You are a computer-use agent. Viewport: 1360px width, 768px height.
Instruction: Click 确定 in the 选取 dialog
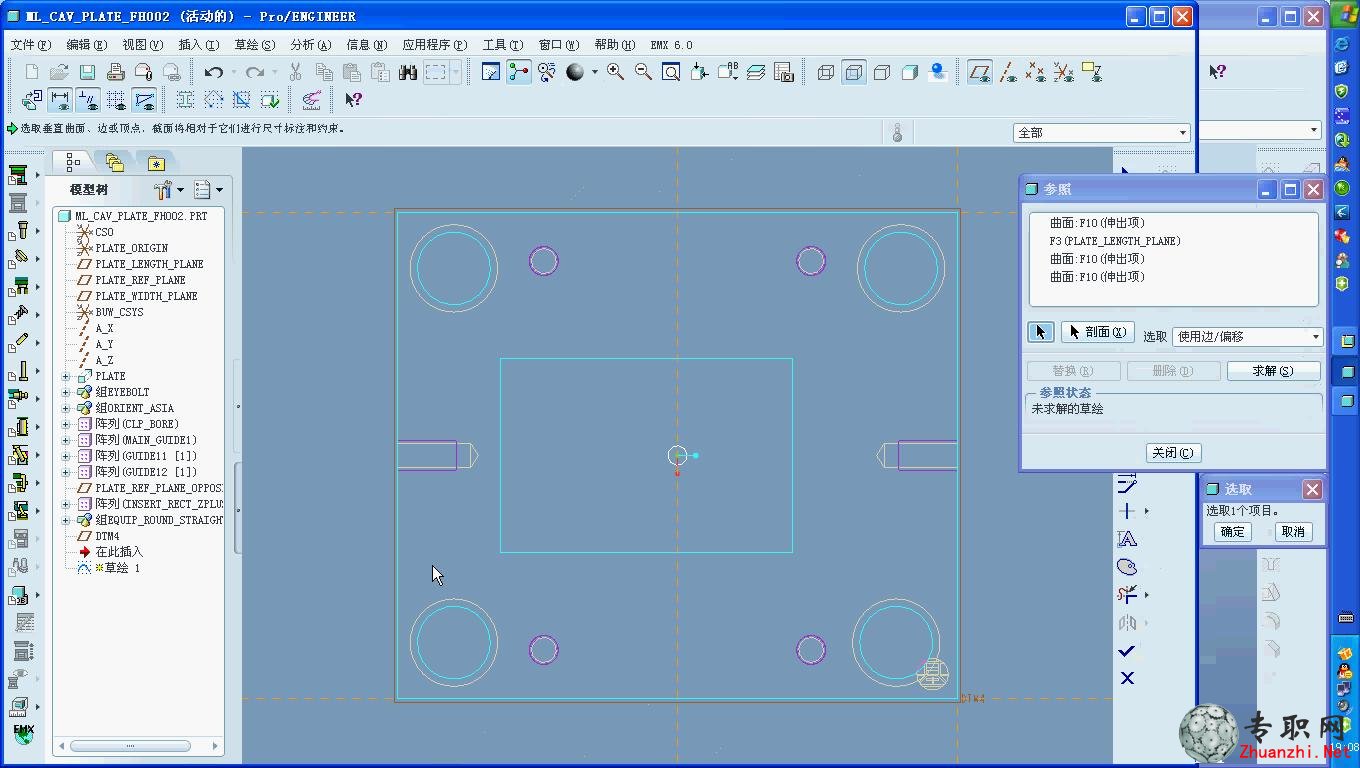[1233, 532]
